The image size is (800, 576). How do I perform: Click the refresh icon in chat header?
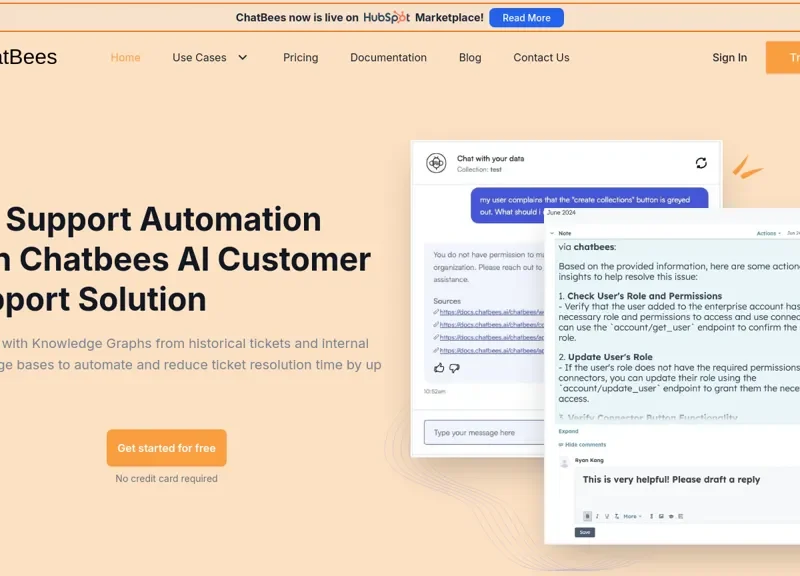click(701, 163)
